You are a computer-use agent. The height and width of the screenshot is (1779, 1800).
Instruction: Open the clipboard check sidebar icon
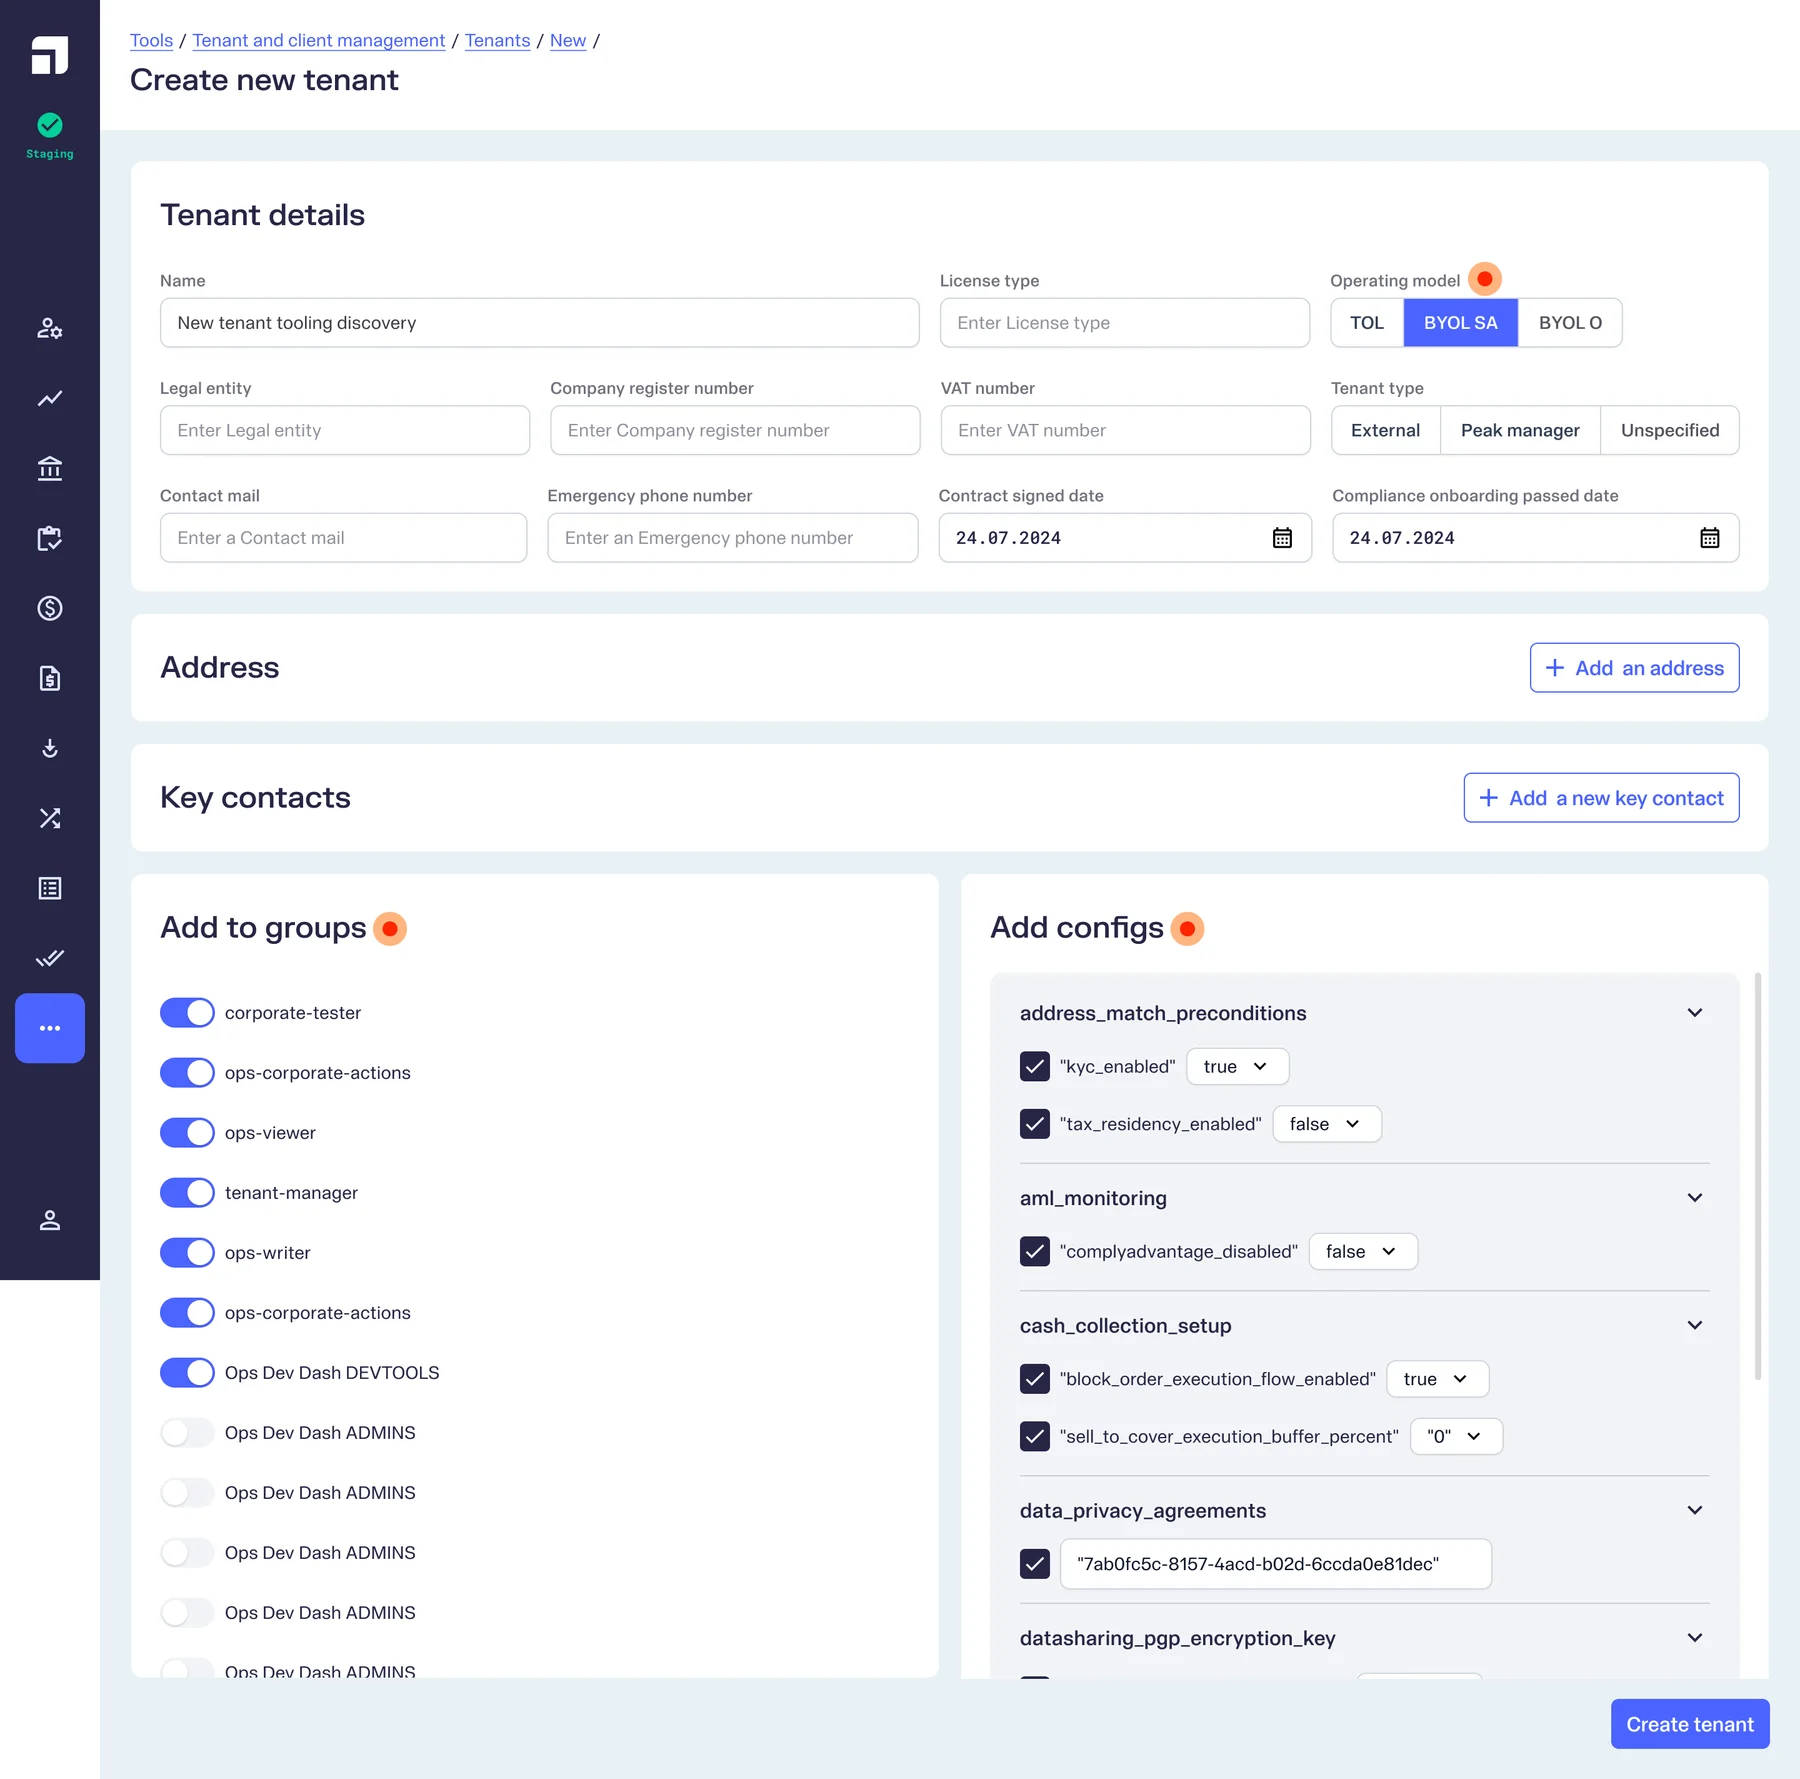coord(49,538)
